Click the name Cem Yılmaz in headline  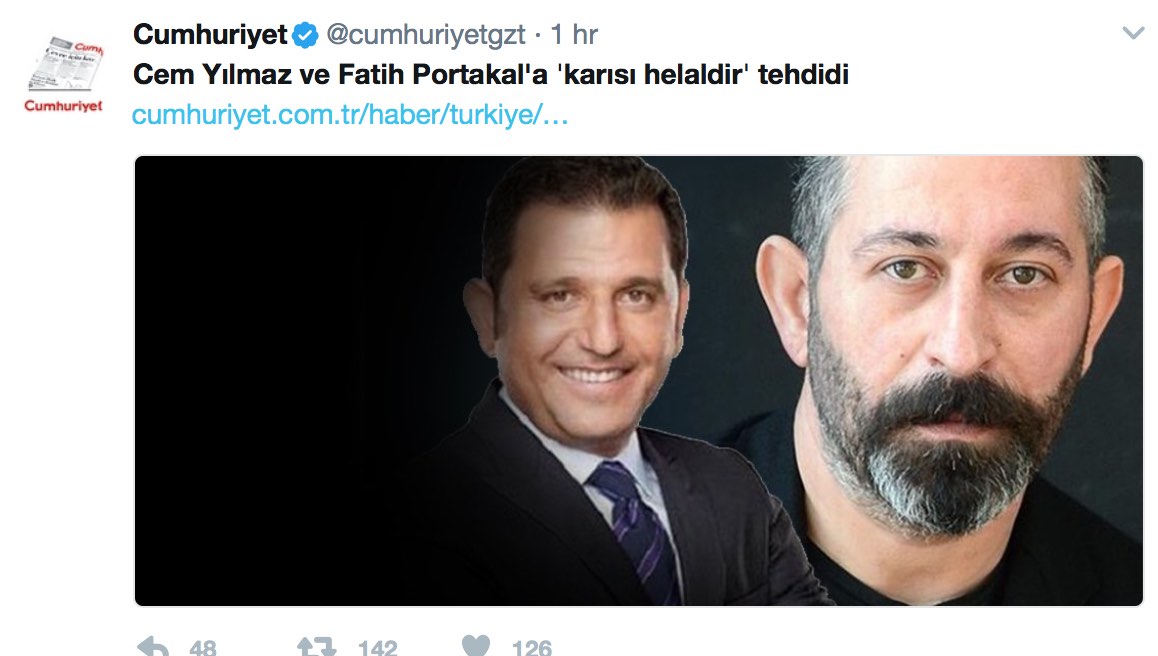212,75
